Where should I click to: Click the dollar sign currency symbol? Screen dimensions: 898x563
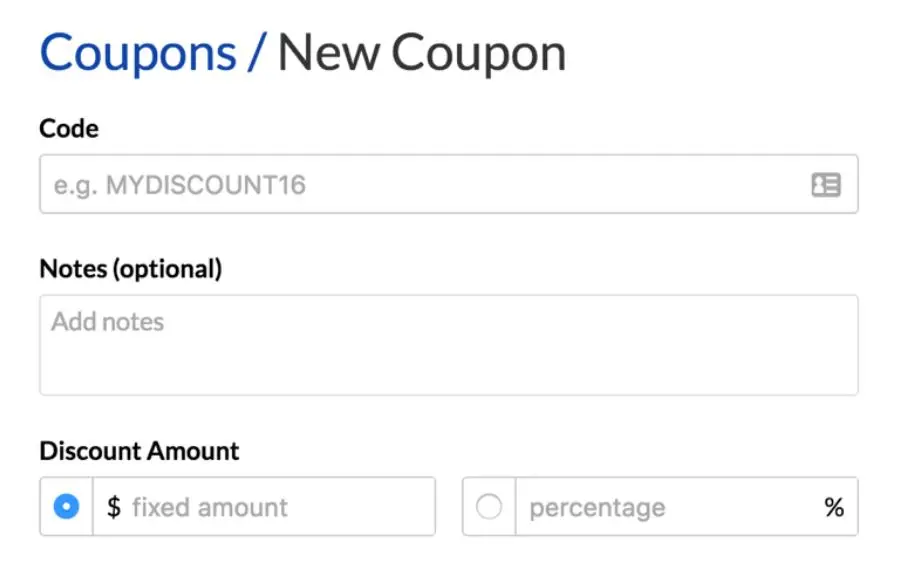114,507
